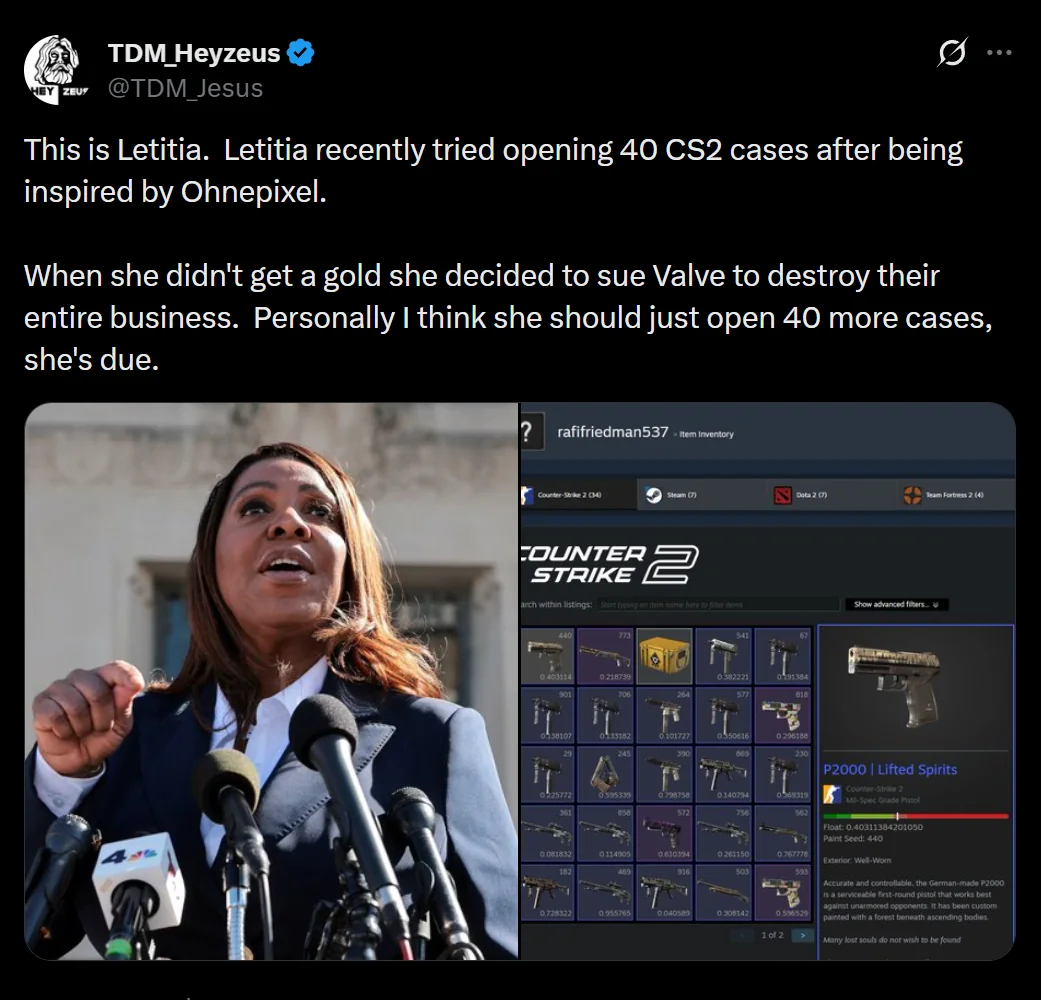This screenshot has width=1041, height=1000.
Task: Open the Letitia press conference photo
Action: 271,681
